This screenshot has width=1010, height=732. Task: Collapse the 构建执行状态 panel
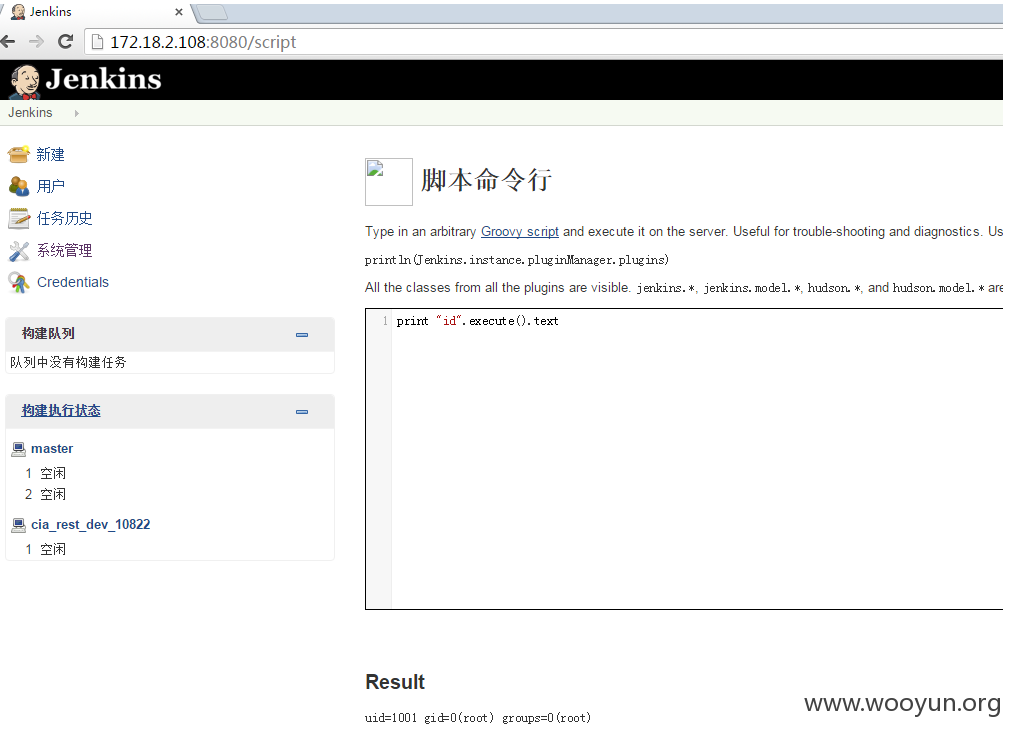point(301,412)
